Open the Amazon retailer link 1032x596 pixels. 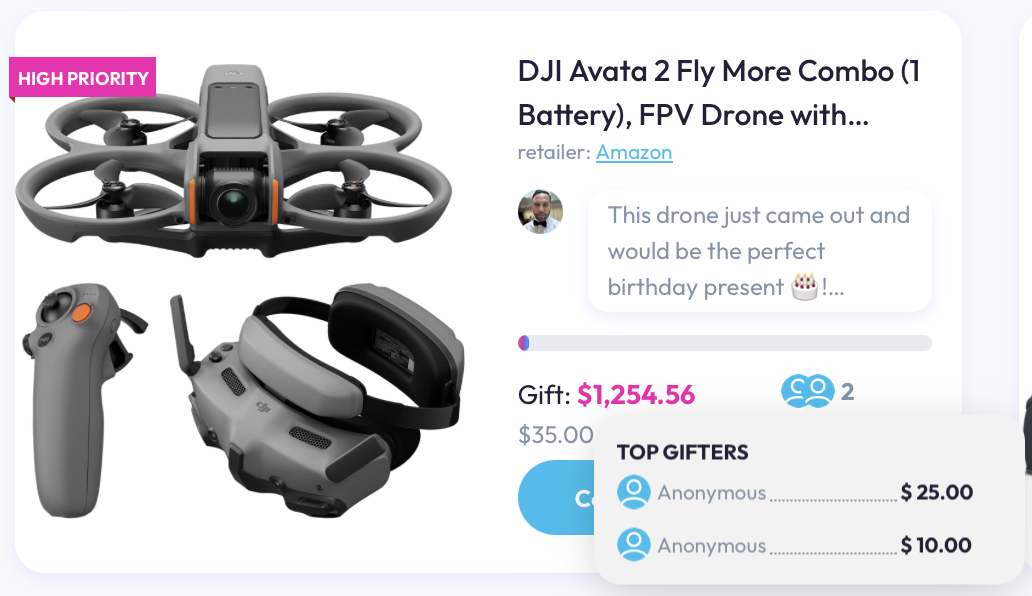click(x=634, y=152)
